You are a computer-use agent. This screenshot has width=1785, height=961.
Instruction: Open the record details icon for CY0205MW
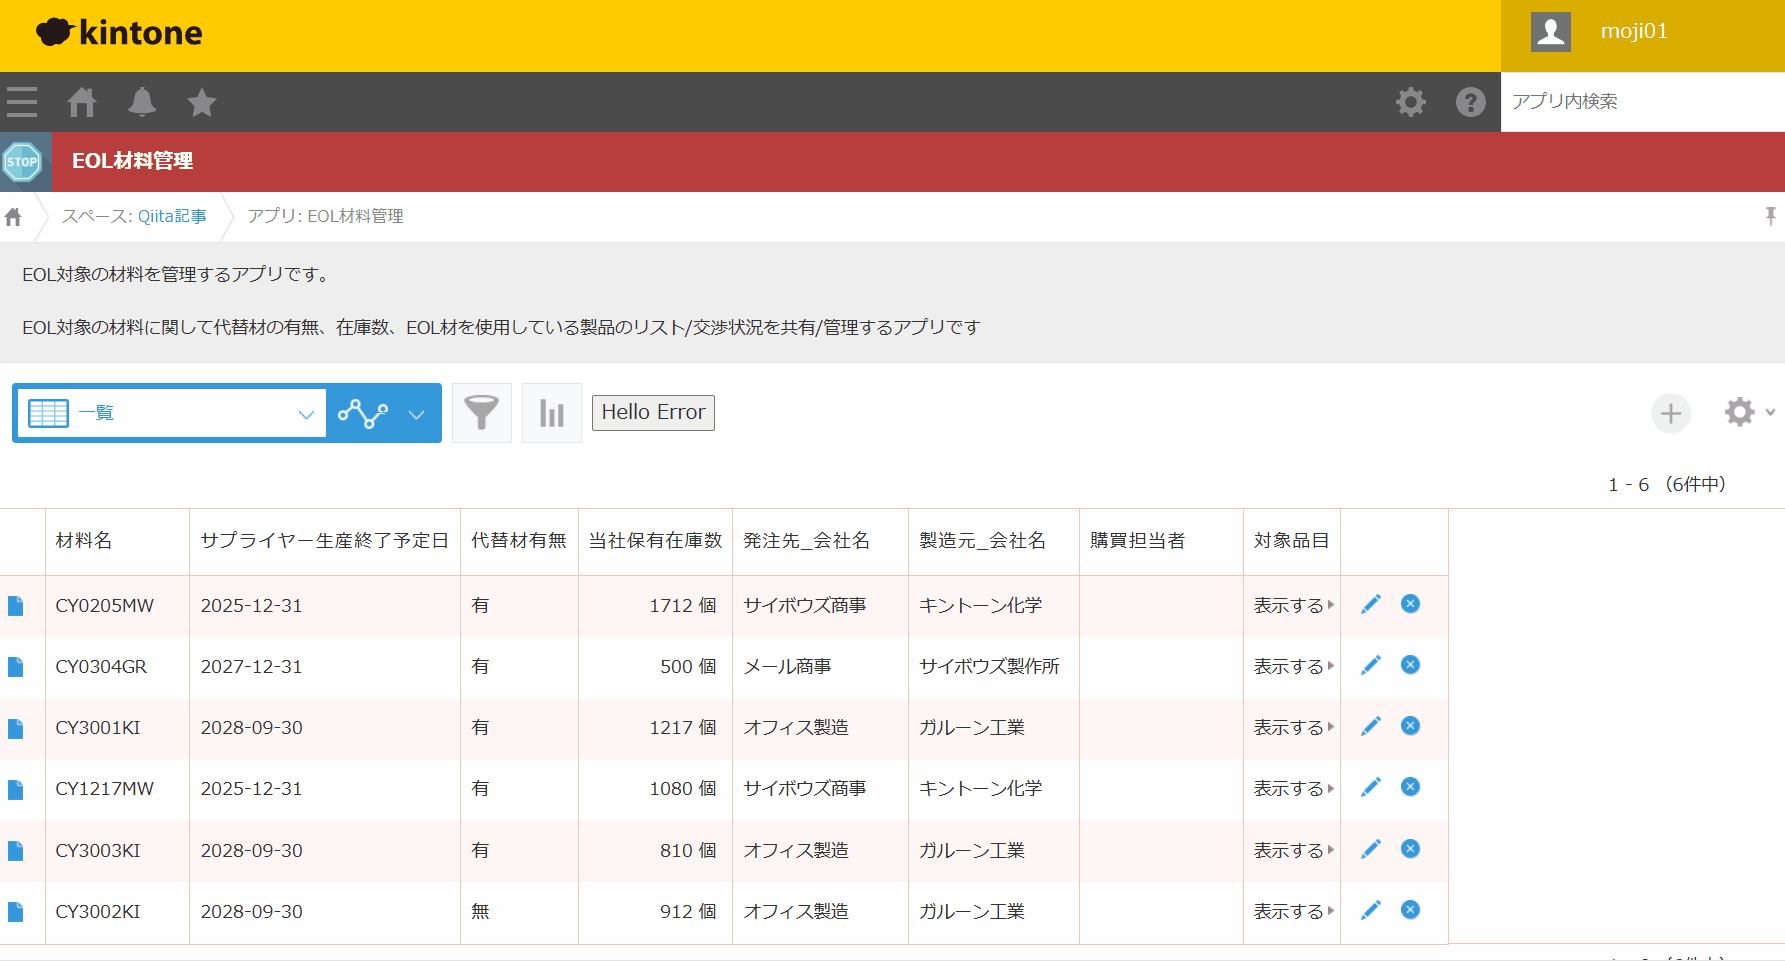(17, 606)
